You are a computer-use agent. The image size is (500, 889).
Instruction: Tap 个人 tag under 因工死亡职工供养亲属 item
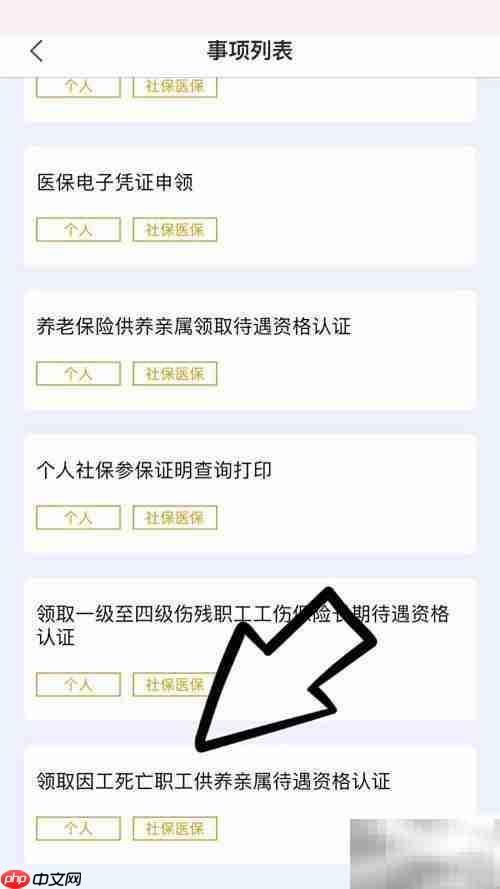(78, 828)
